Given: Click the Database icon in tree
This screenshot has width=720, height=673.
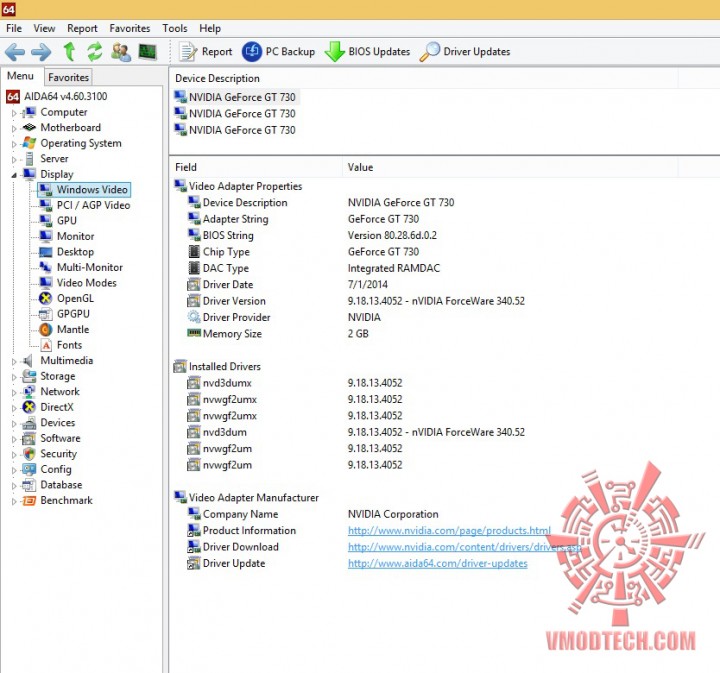Looking at the screenshot, I should click(x=29, y=485).
